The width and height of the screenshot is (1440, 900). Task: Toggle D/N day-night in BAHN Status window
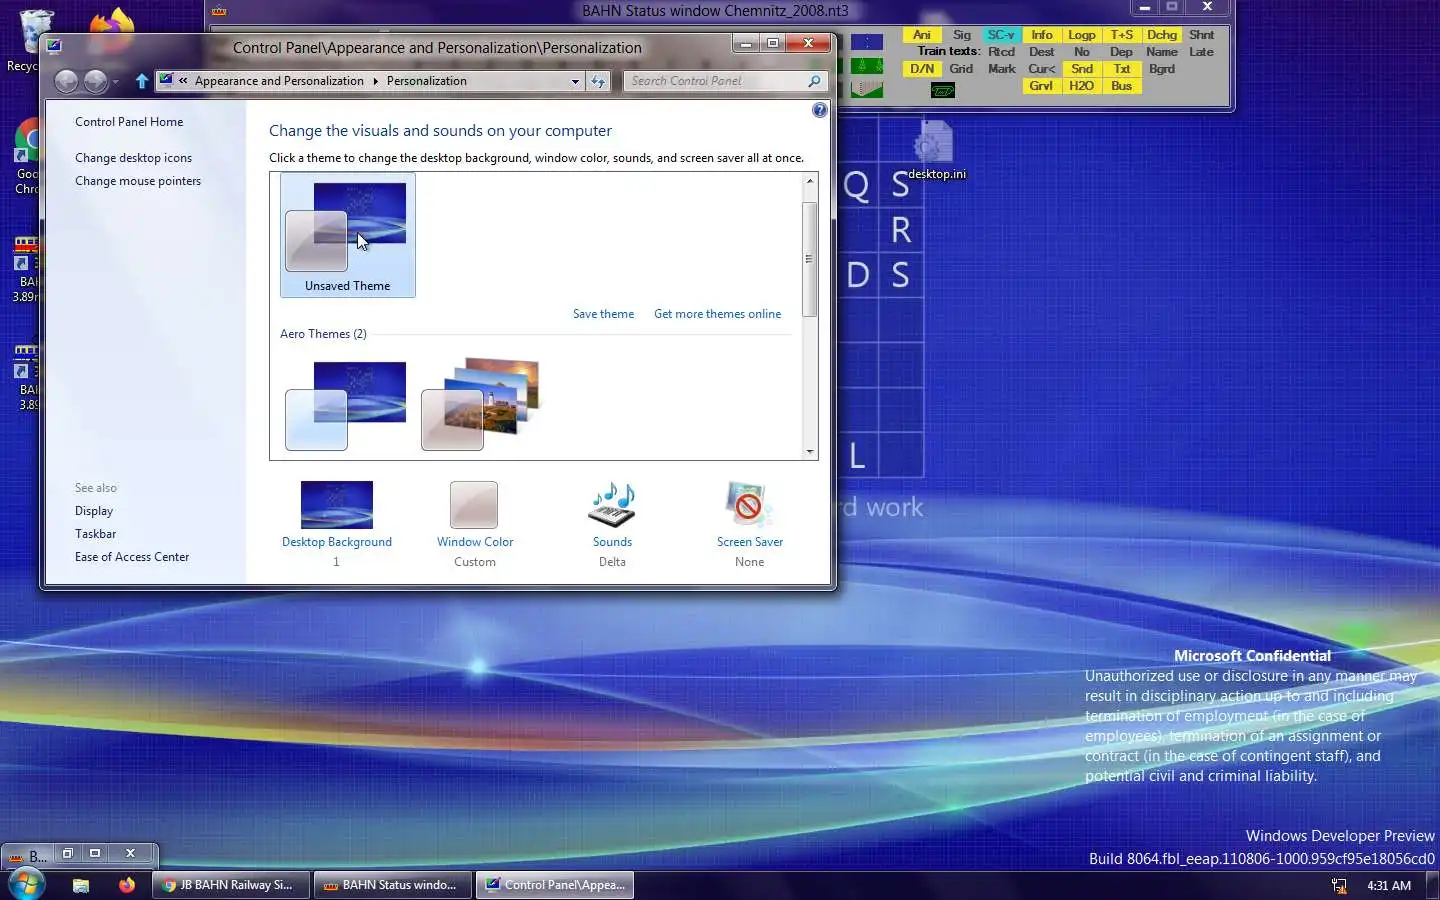tap(922, 69)
